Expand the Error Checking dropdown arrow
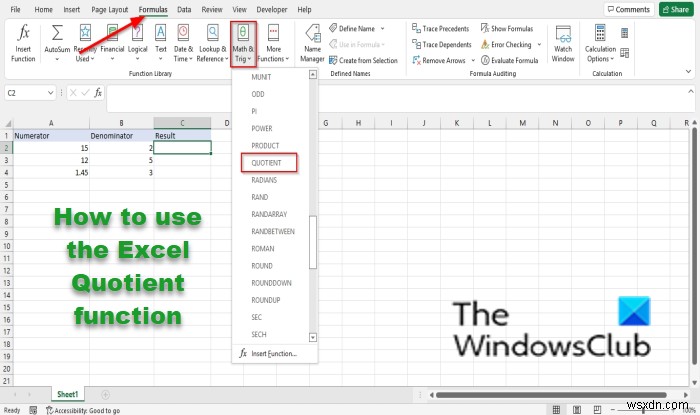The image size is (700, 415). point(539,45)
